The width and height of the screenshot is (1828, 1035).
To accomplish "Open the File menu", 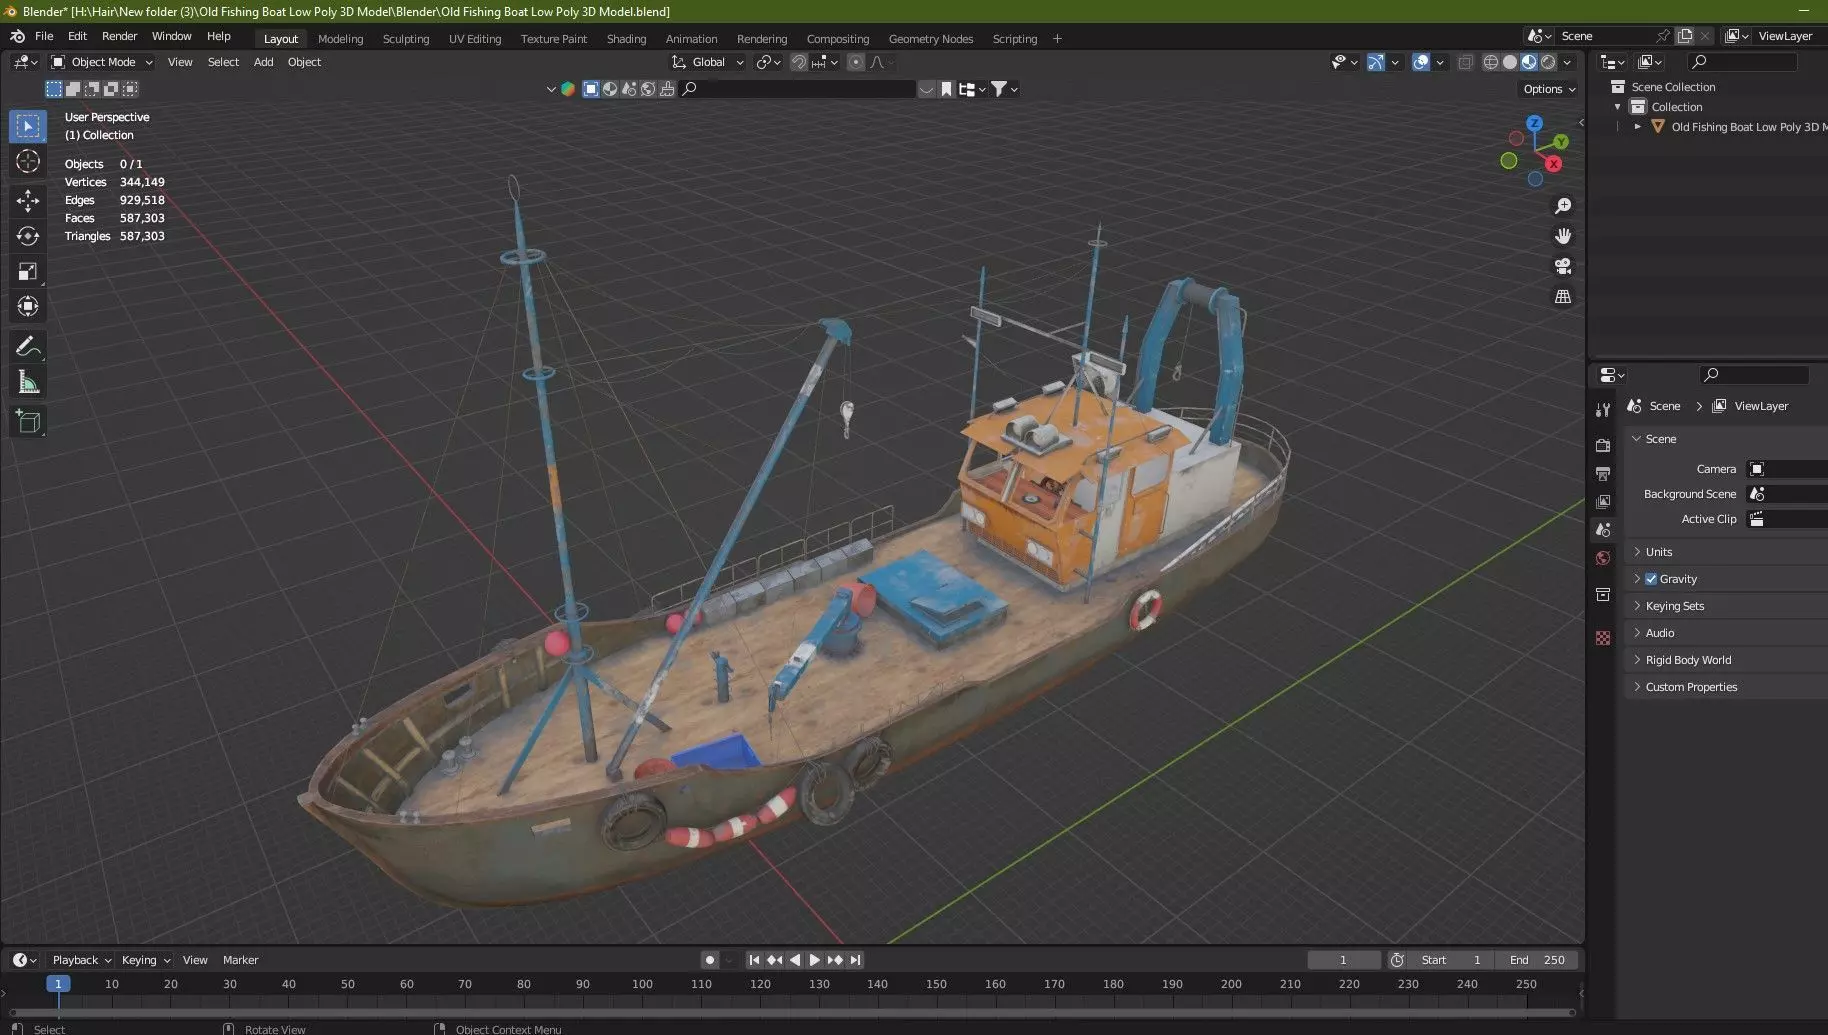I will coord(44,36).
